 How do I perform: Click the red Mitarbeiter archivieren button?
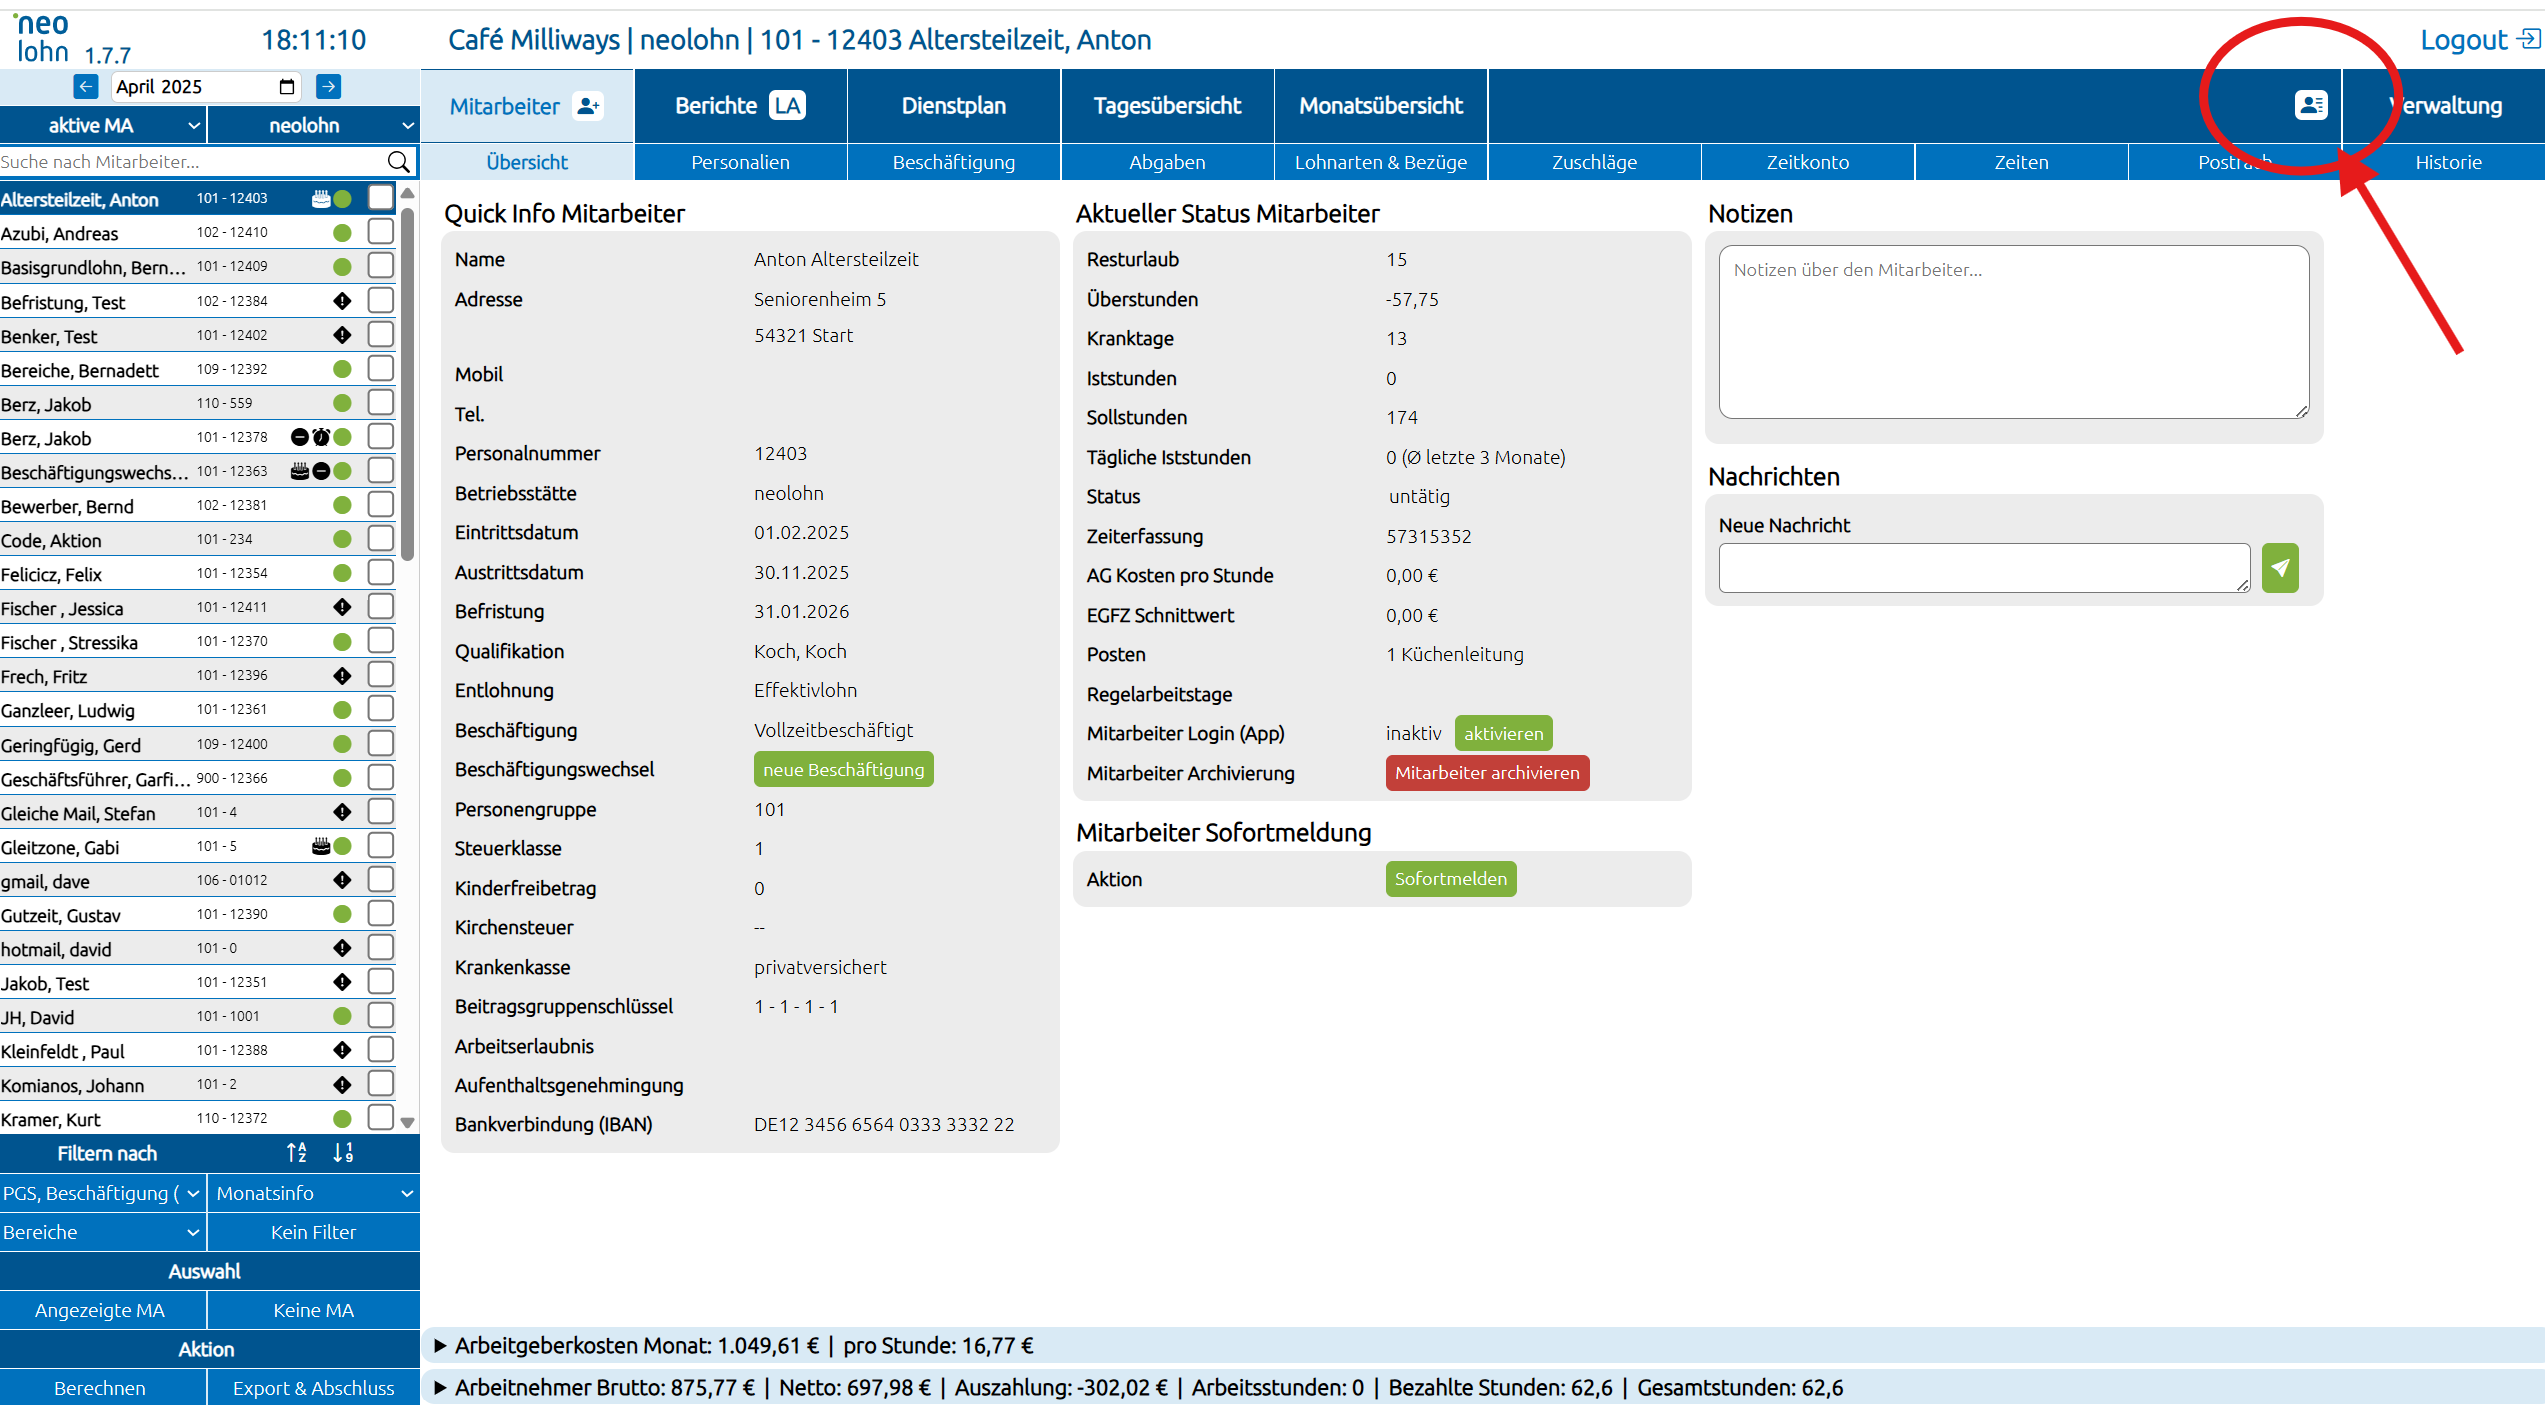(x=1487, y=773)
